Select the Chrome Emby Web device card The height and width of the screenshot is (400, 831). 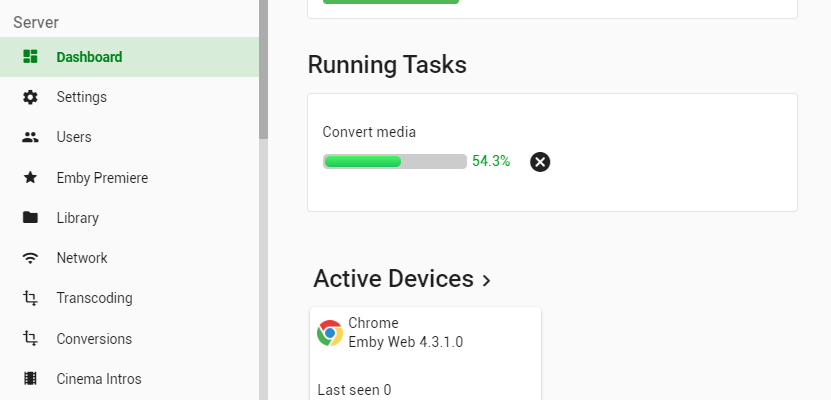(x=425, y=355)
